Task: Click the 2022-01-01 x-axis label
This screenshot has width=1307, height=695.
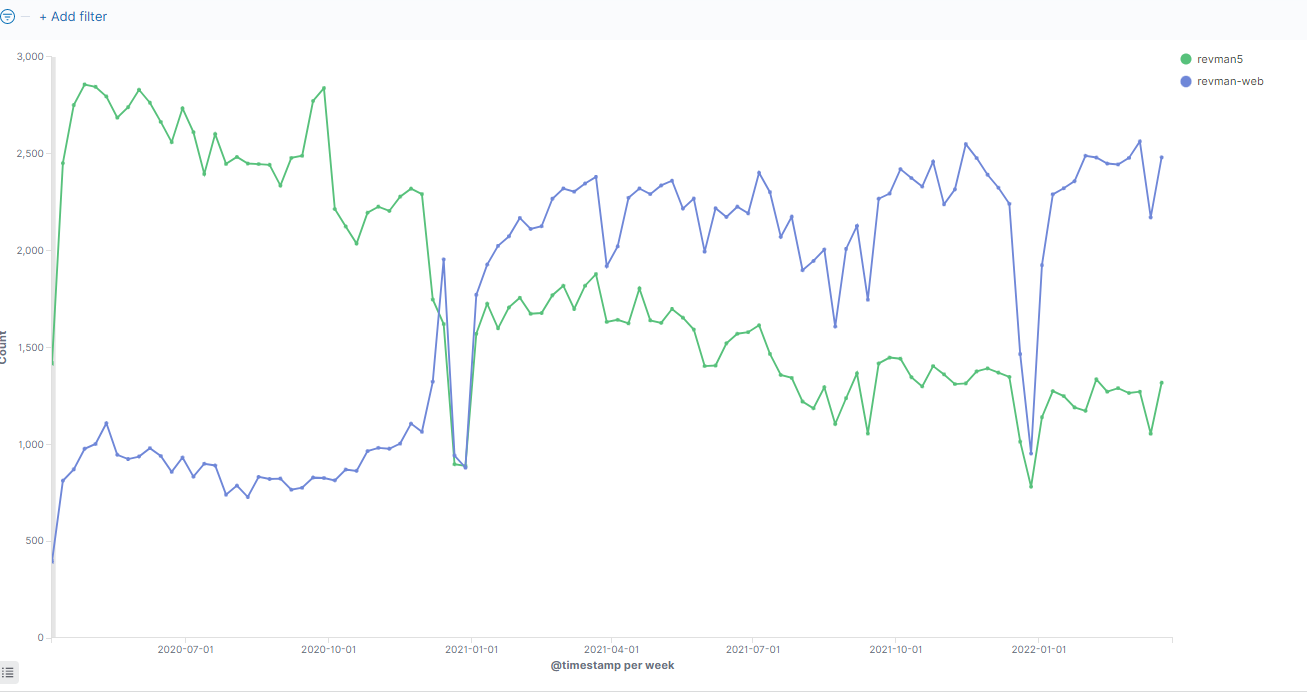Action: pos(1039,649)
